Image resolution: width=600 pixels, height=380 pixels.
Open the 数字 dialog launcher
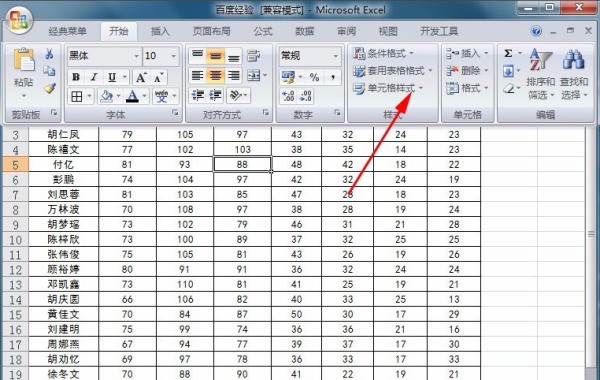coord(337,113)
